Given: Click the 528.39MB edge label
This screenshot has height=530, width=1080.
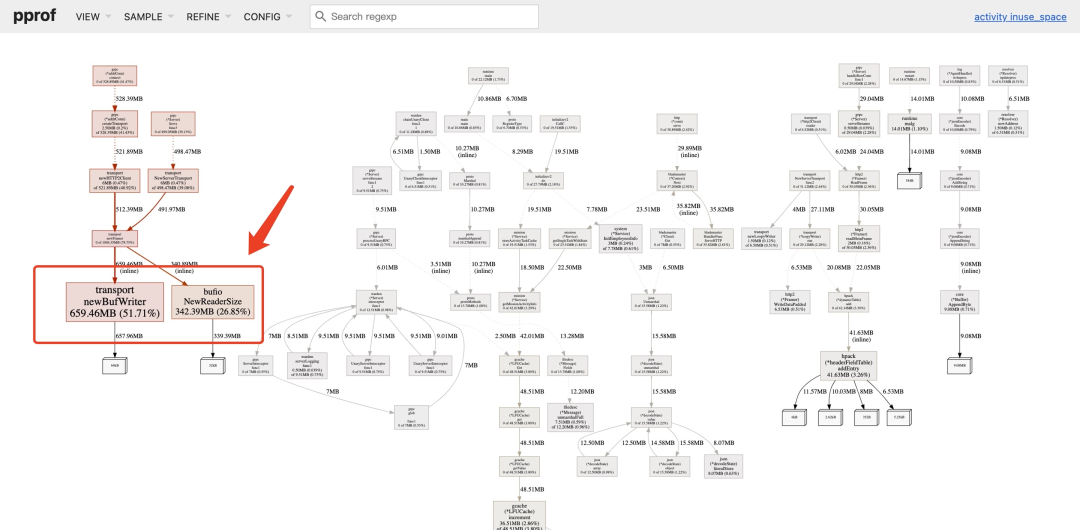Looking at the screenshot, I should (129, 99).
